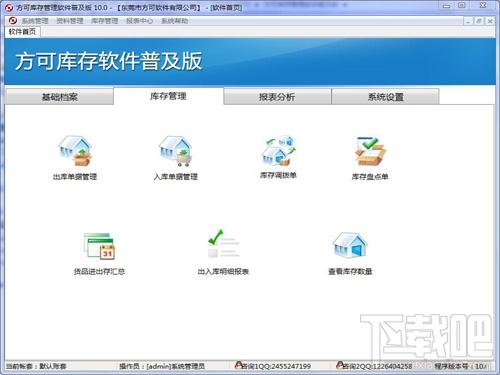
Task: Click 程序版本号 status entry
Action: click(461, 366)
